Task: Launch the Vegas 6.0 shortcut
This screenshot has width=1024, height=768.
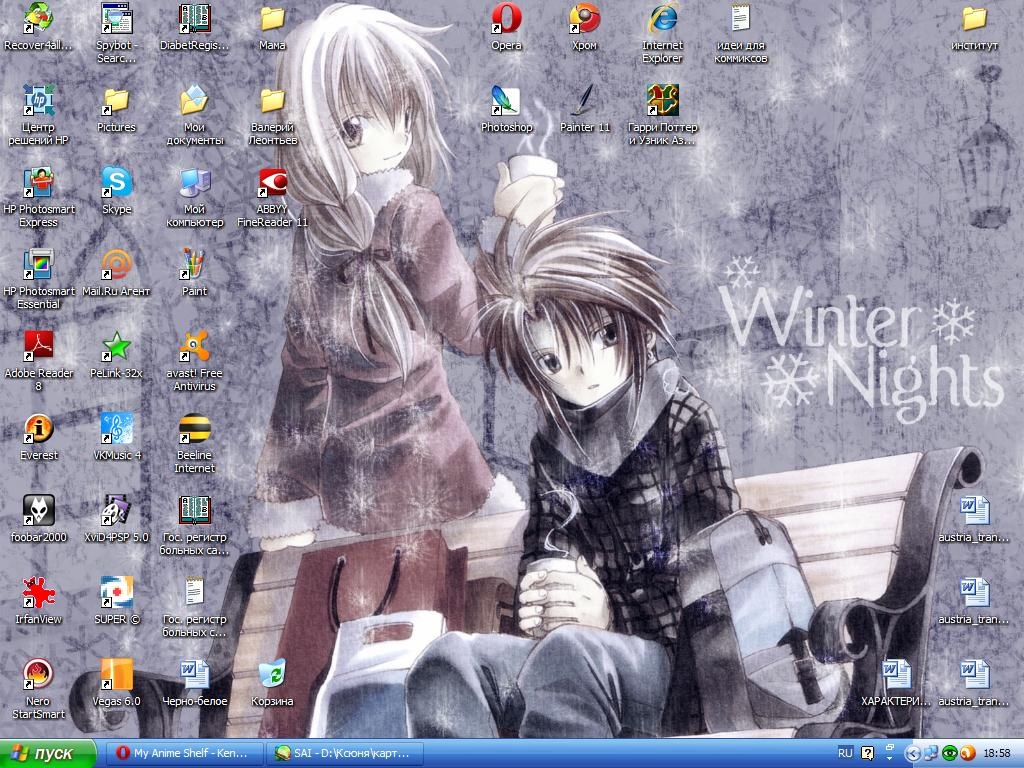Action: [116, 683]
